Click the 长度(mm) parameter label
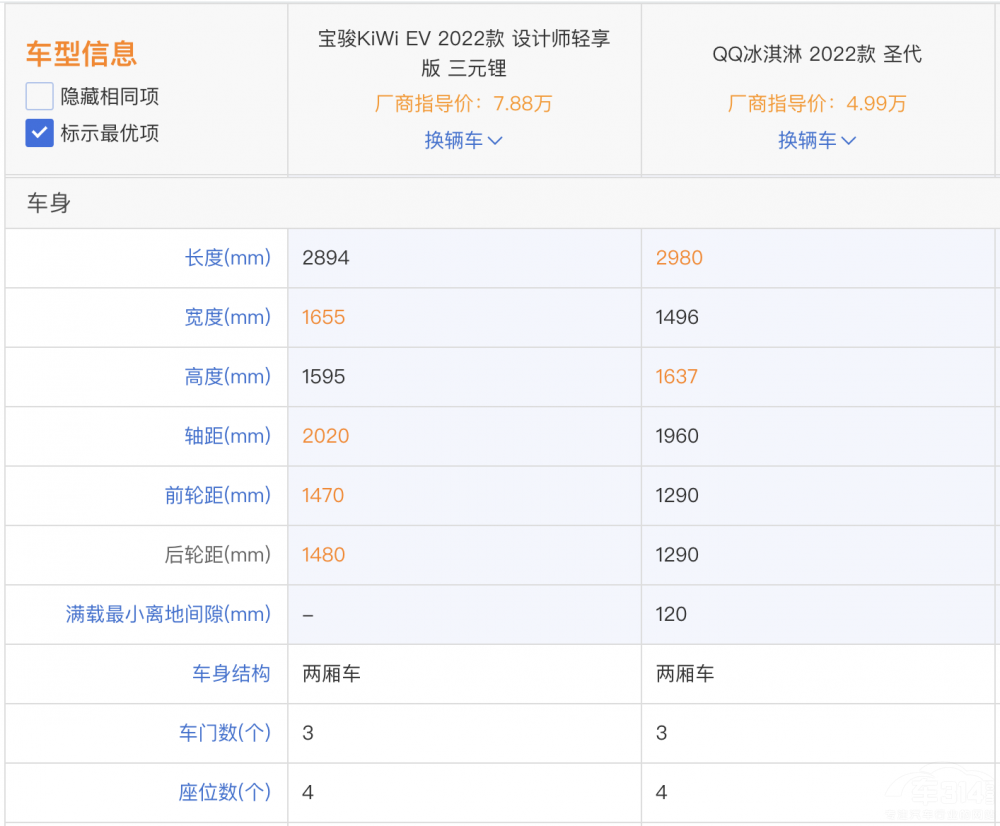 (228, 258)
